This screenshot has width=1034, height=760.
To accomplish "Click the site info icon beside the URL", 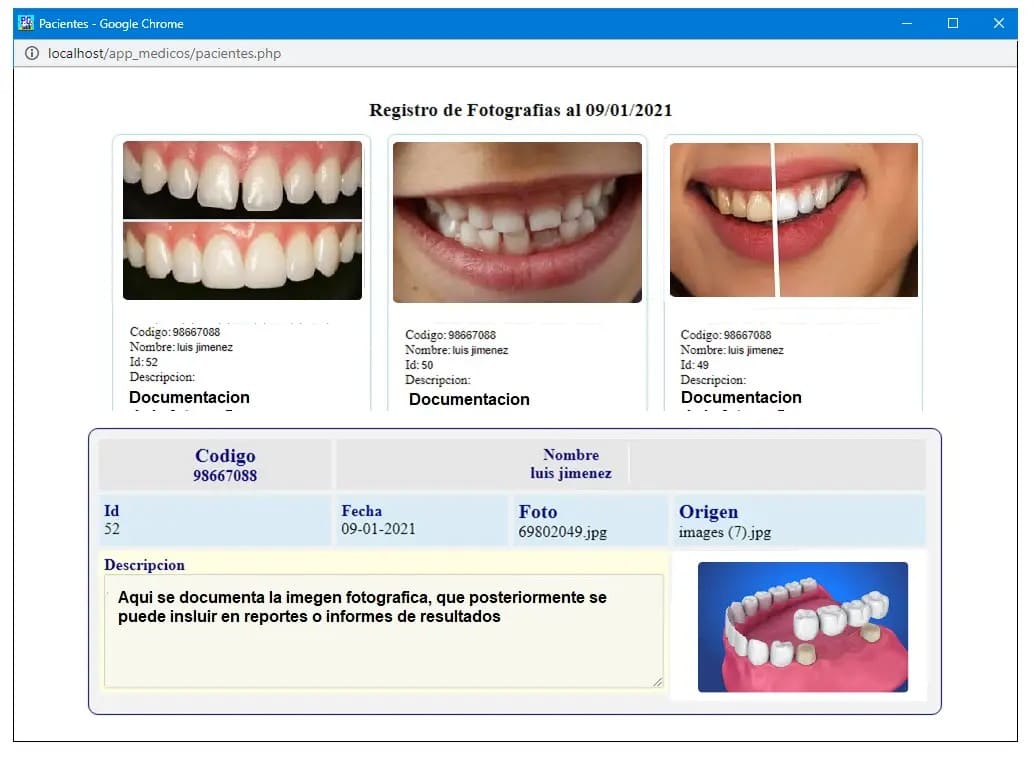I will click(x=31, y=53).
